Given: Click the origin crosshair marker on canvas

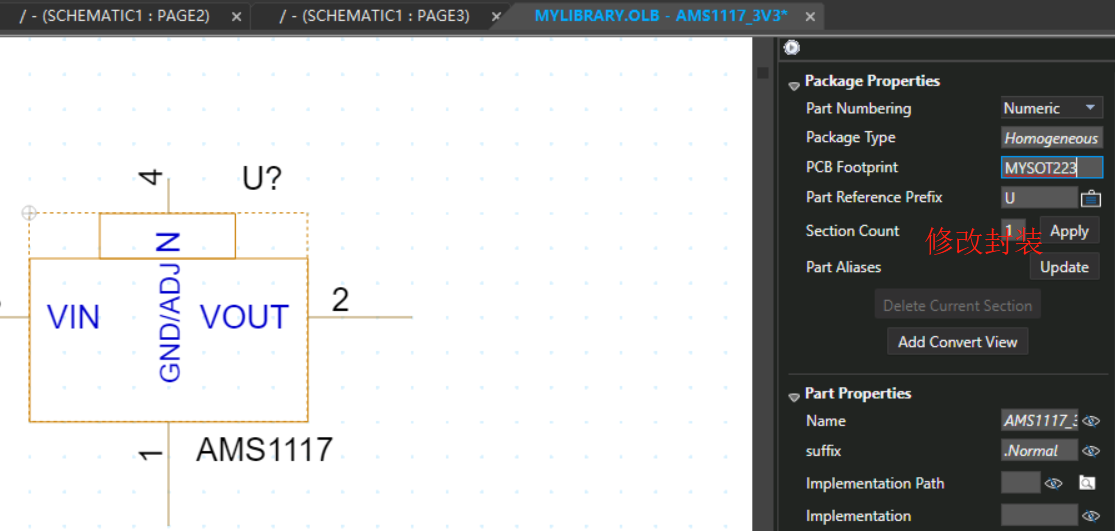Looking at the screenshot, I should [x=28, y=213].
